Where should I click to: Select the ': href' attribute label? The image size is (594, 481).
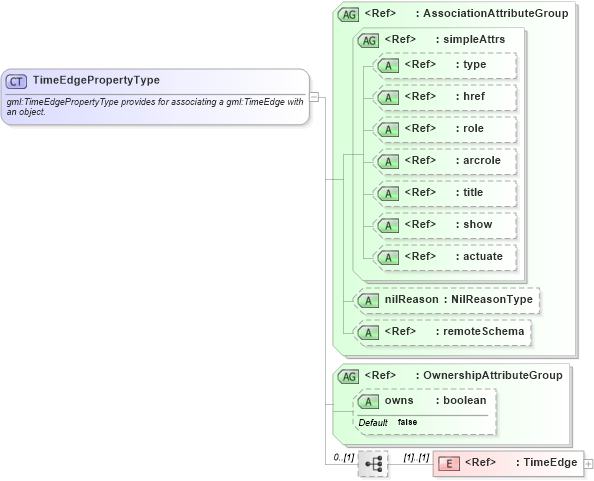click(x=470, y=96)
